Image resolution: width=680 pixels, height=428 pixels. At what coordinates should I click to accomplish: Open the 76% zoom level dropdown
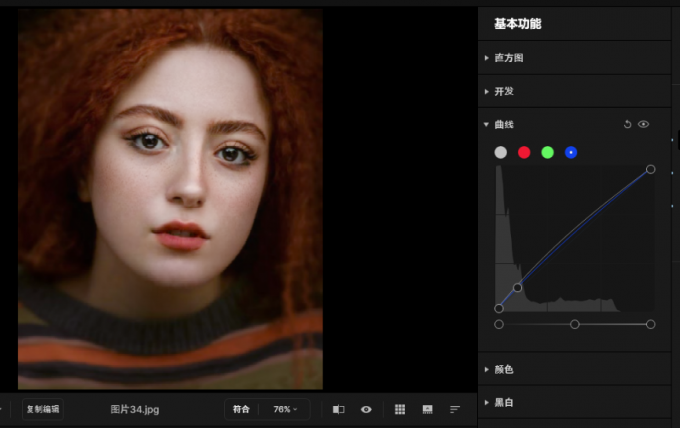pyautogui.click(x=285, y=409)
